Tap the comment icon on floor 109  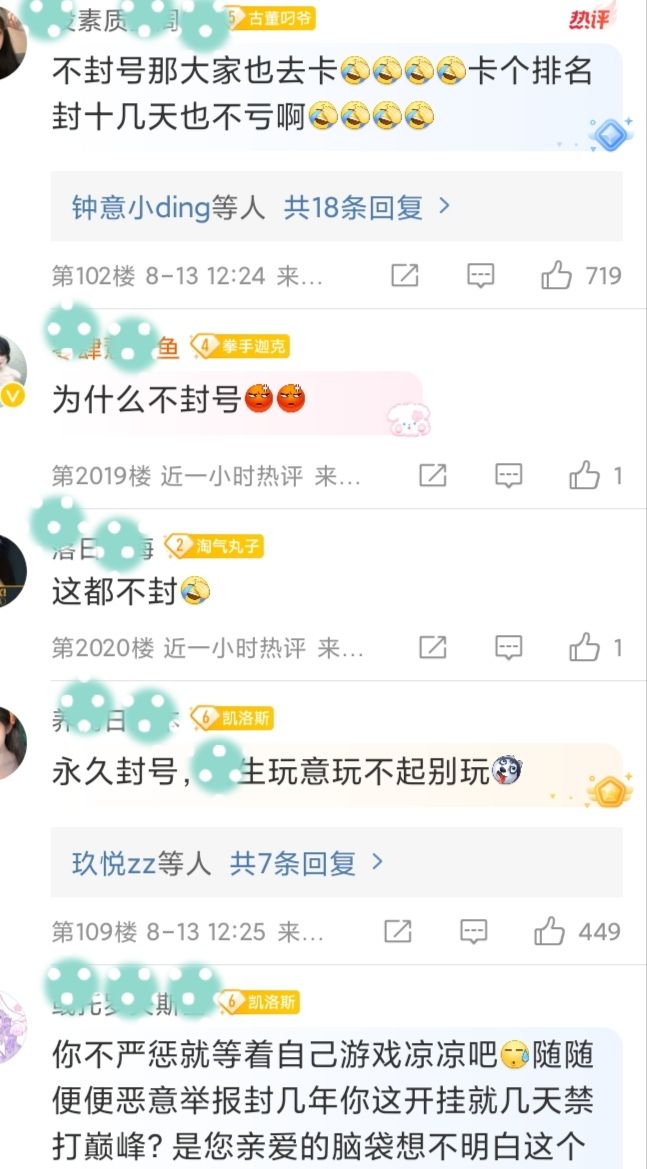(x=474, y=932)
